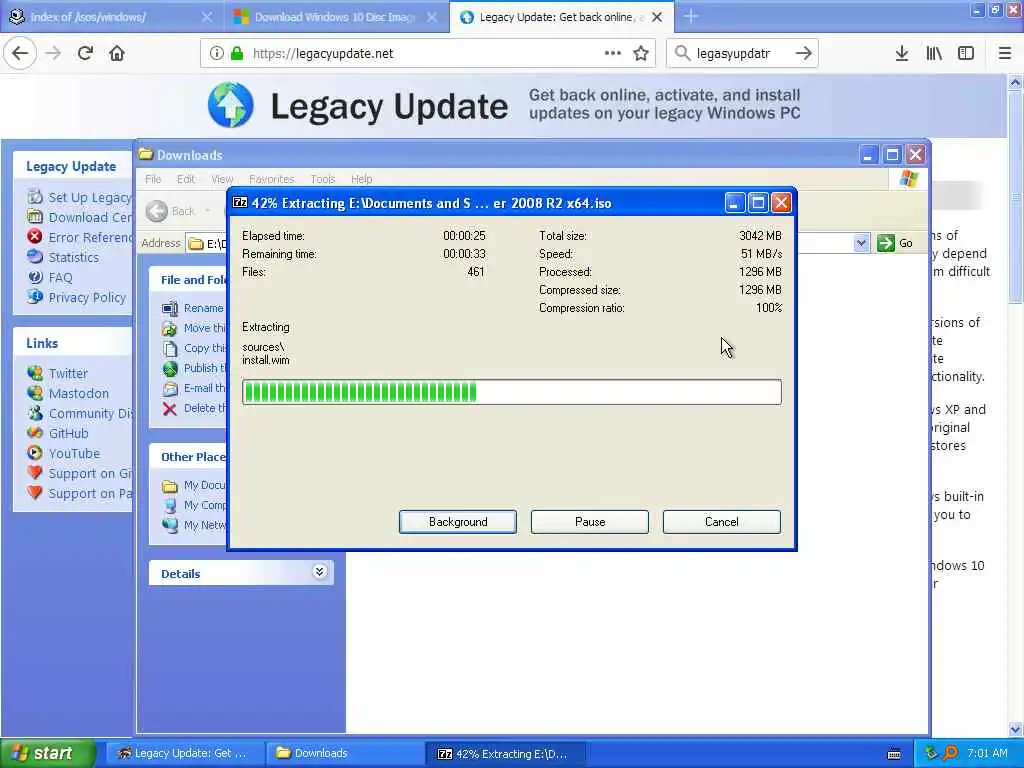1024x768 pixels.
Task: Click on-screen keyboard tray icon
Action: tap(894, 754)
